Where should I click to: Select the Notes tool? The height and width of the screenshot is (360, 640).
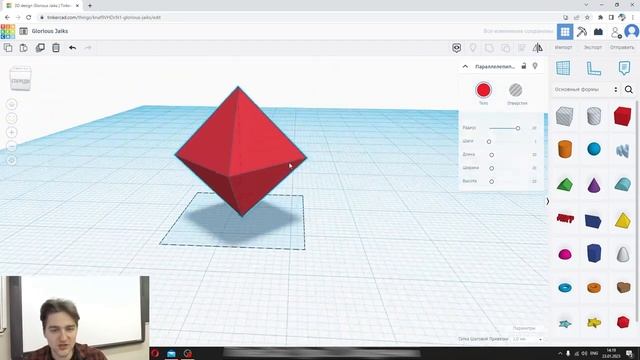pos(624,68)
